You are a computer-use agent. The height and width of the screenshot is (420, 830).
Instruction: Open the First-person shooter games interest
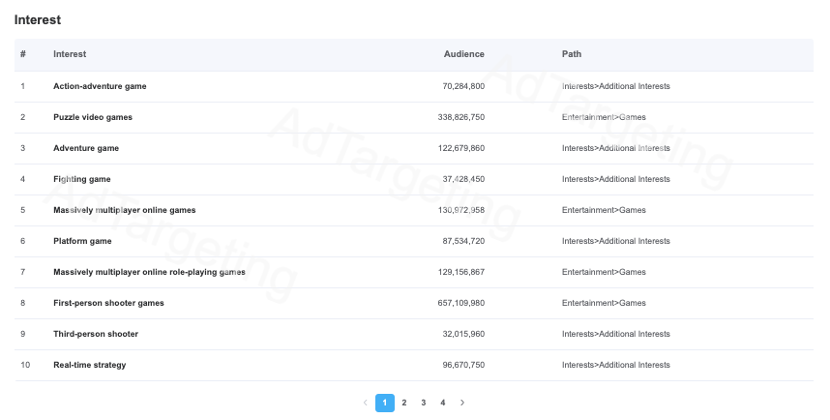(x=109, y=303)
